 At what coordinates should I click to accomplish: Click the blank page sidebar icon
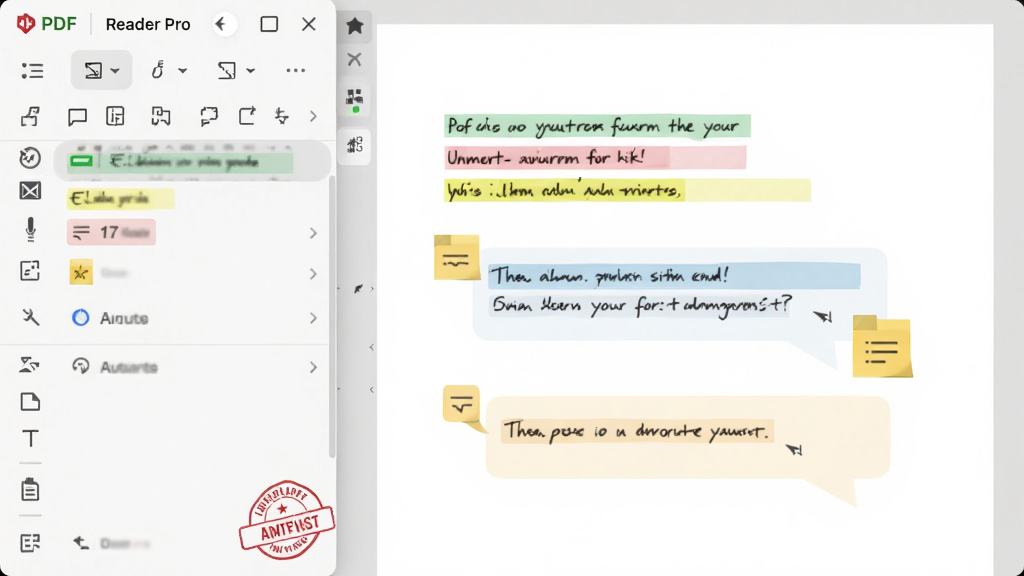30,402
